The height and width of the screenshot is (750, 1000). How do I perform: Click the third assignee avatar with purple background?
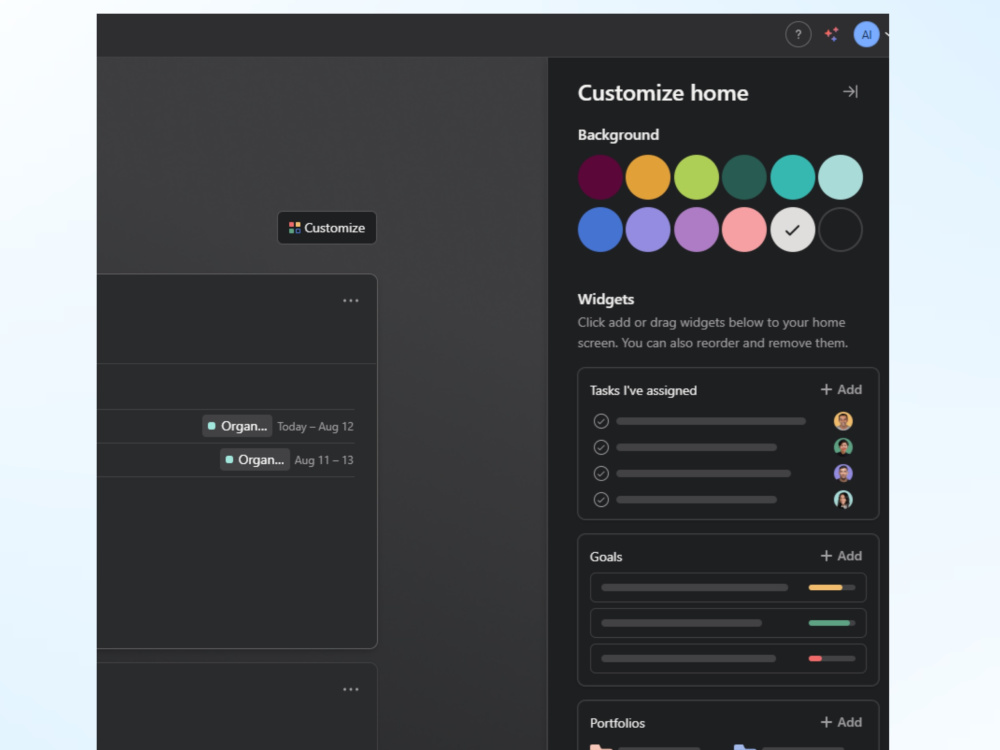tap(843, 473)
